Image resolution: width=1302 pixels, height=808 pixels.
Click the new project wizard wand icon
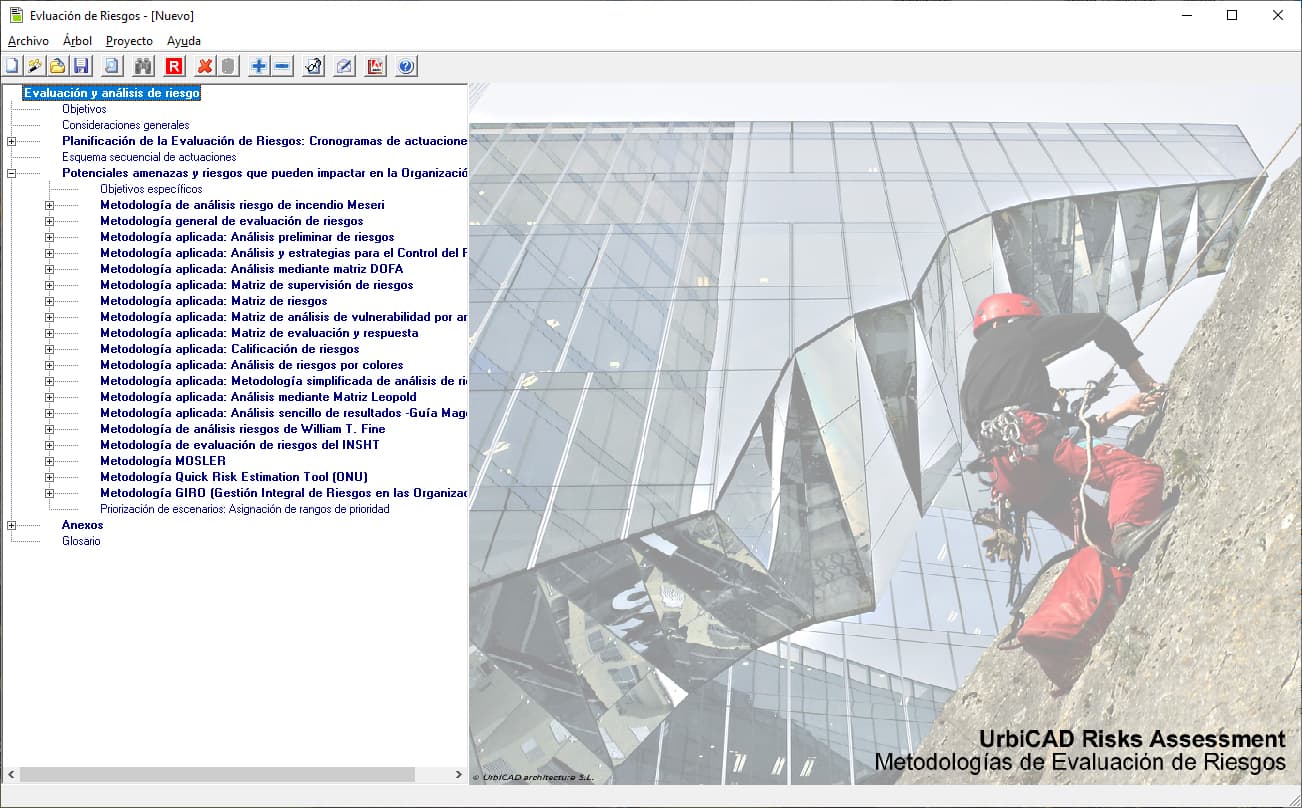point(35,67)
